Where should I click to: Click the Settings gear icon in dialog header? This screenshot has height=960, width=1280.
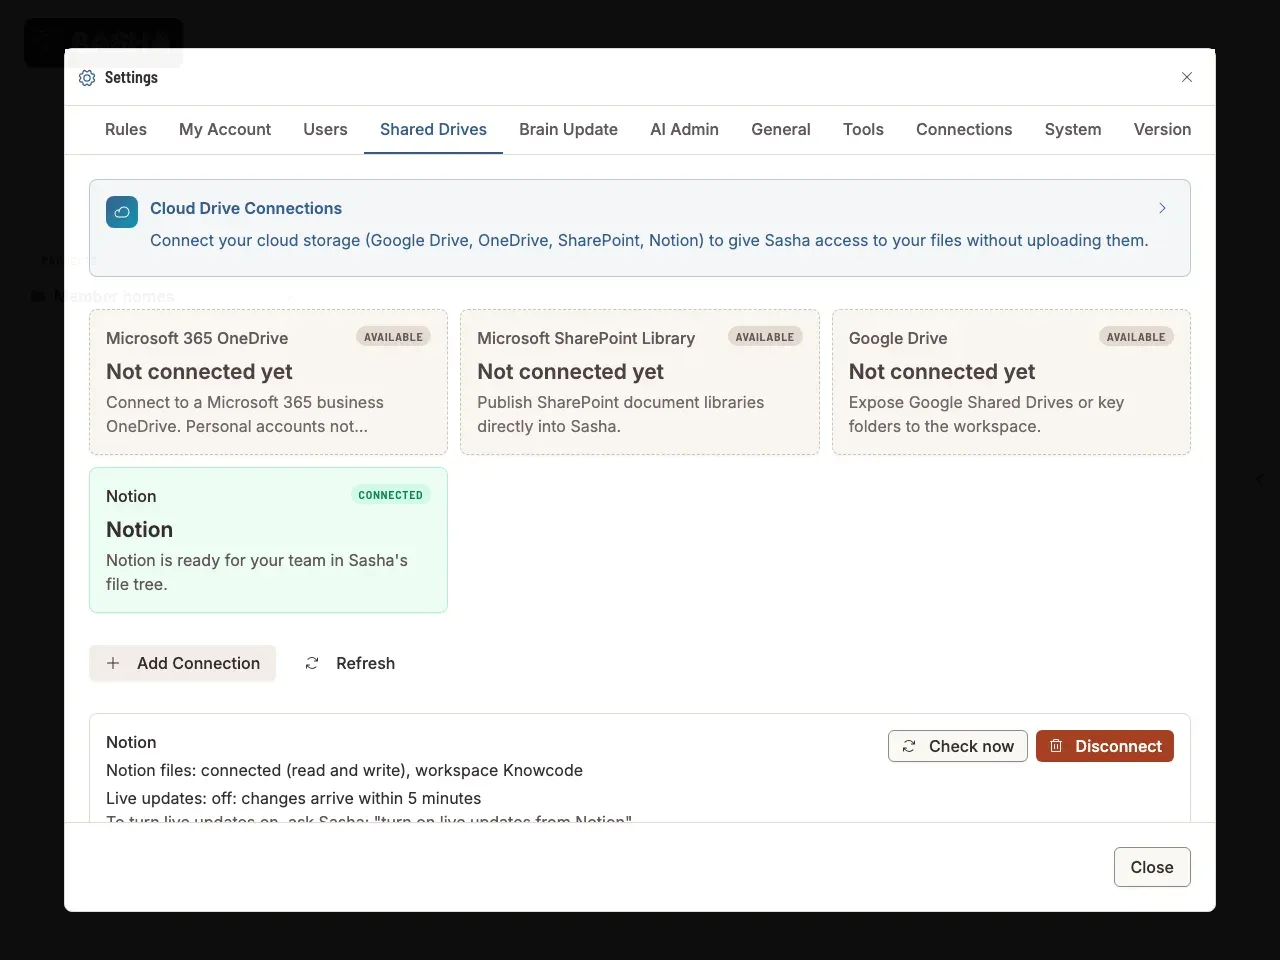click(87, 78)
